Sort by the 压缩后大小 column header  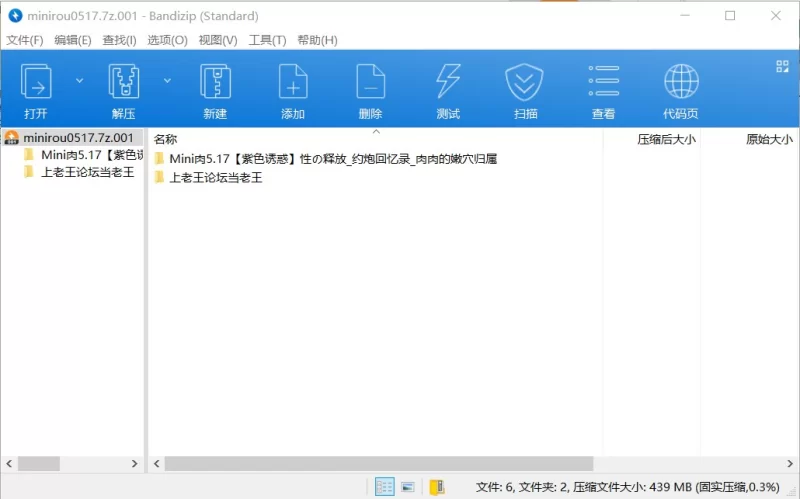(x=666, y=139)
